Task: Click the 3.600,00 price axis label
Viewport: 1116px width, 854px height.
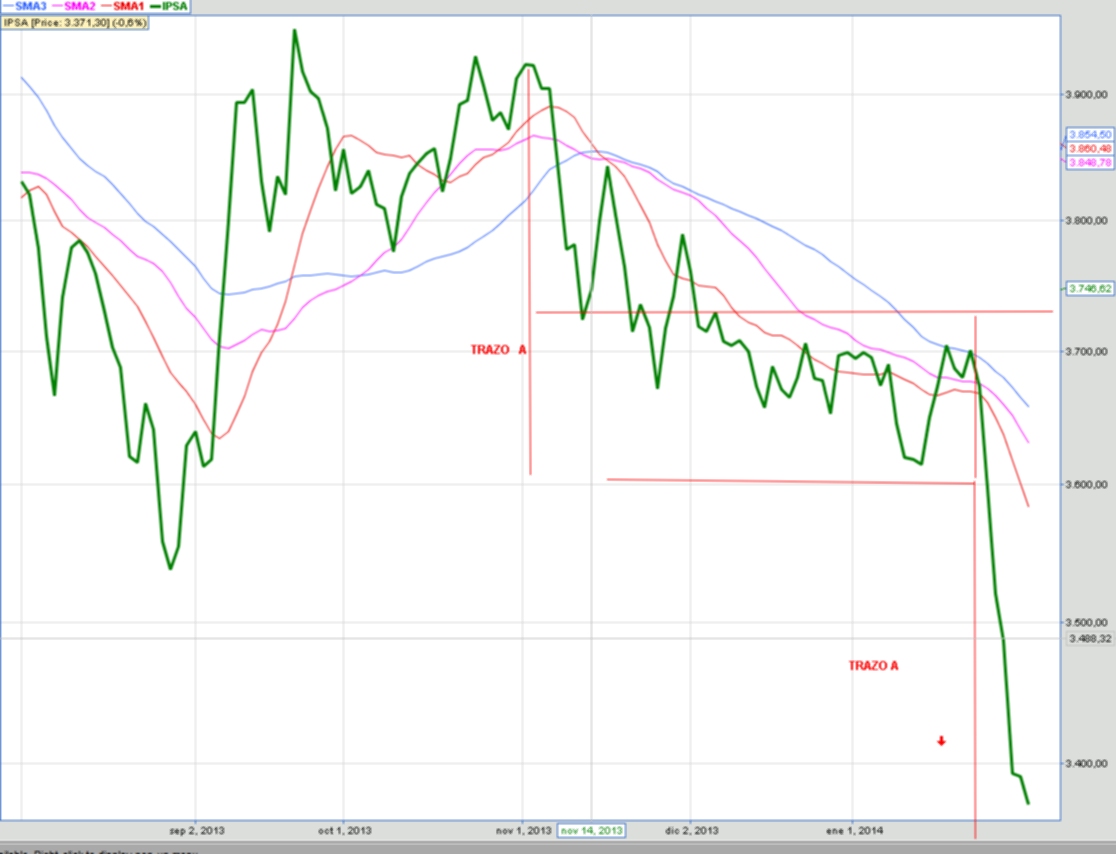Action: [x=1085, y=485]
